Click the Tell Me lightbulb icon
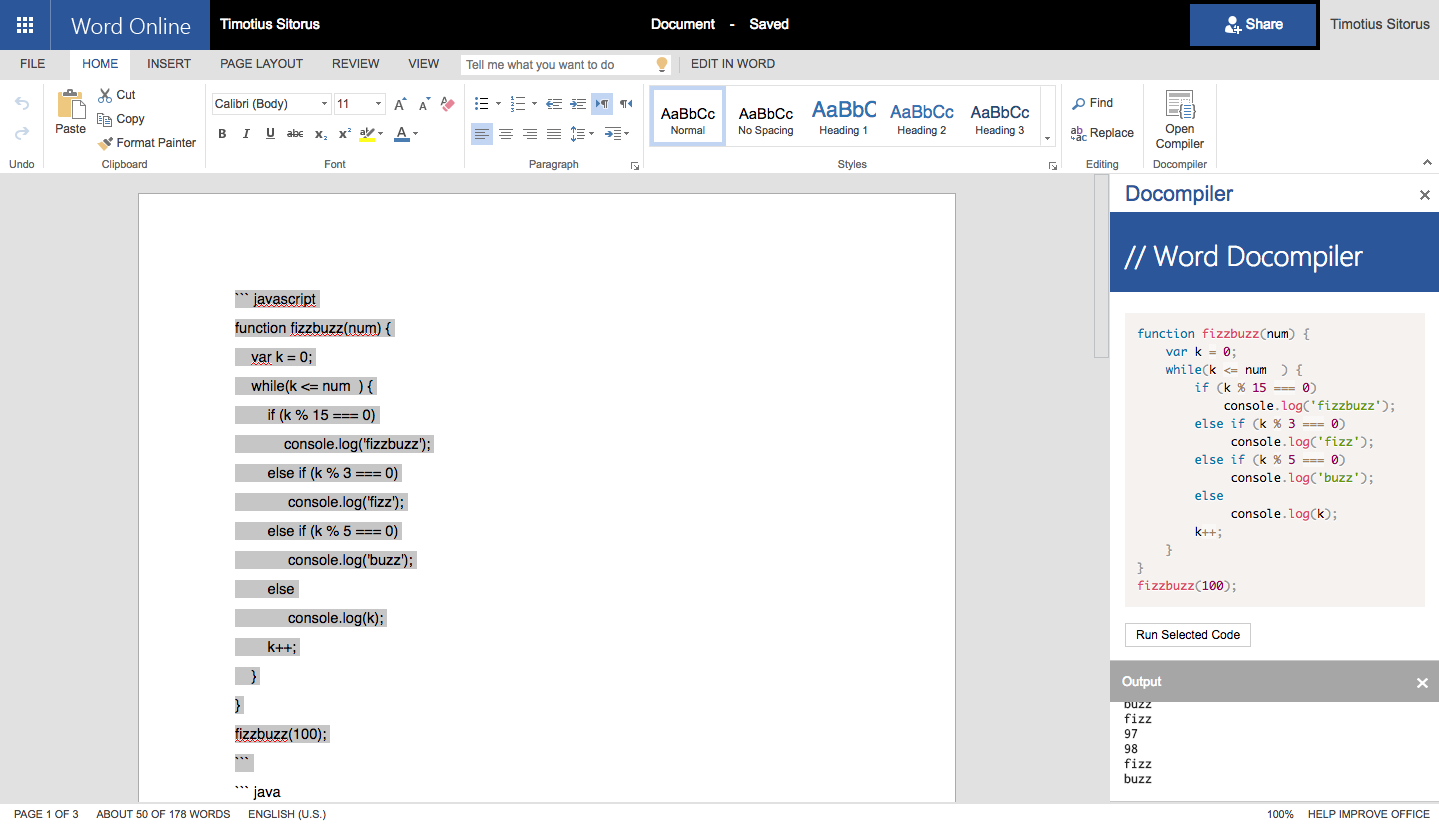The width and height of the screenshot is (1439, 825). tap(661, 65)
